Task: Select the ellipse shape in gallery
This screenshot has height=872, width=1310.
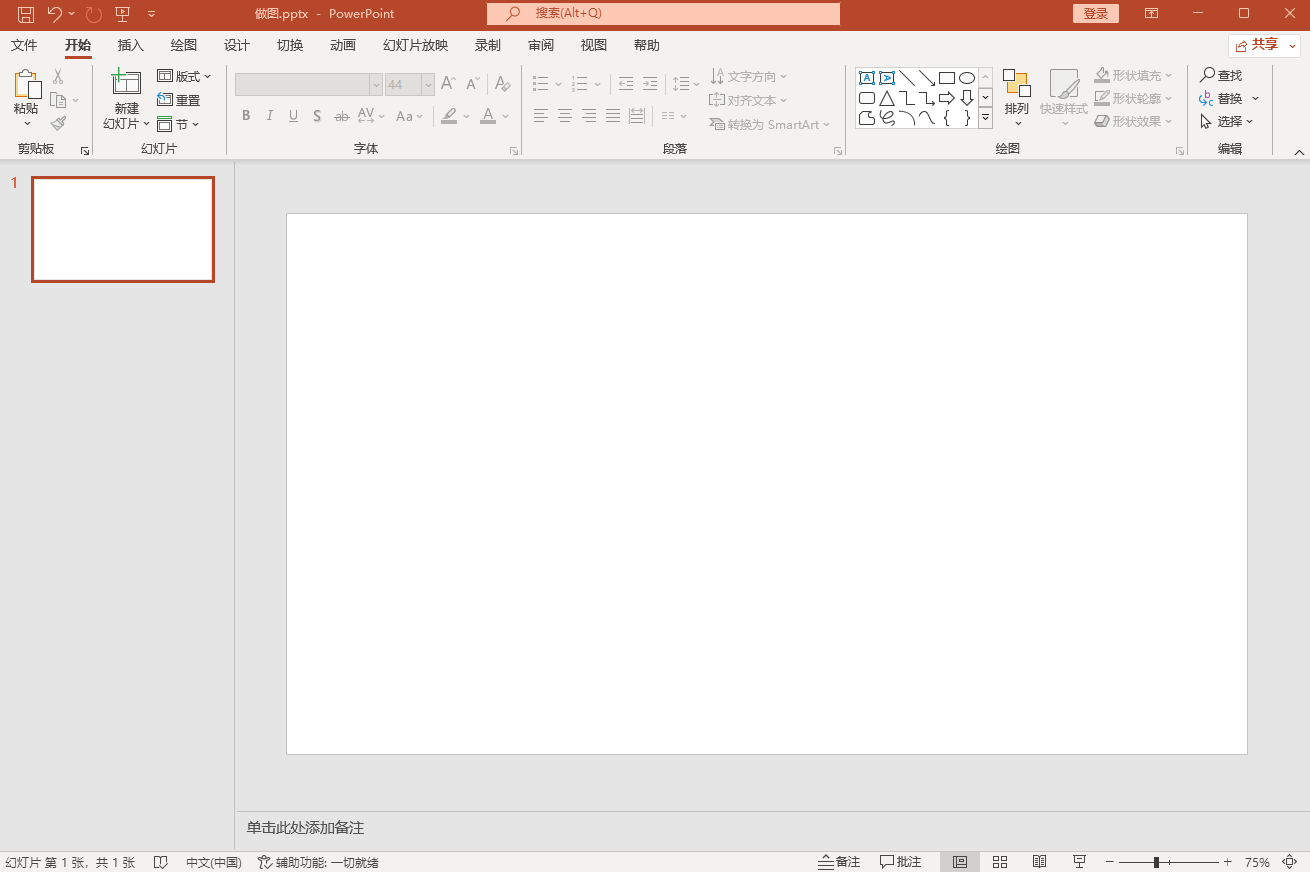Action: point(967,78)
